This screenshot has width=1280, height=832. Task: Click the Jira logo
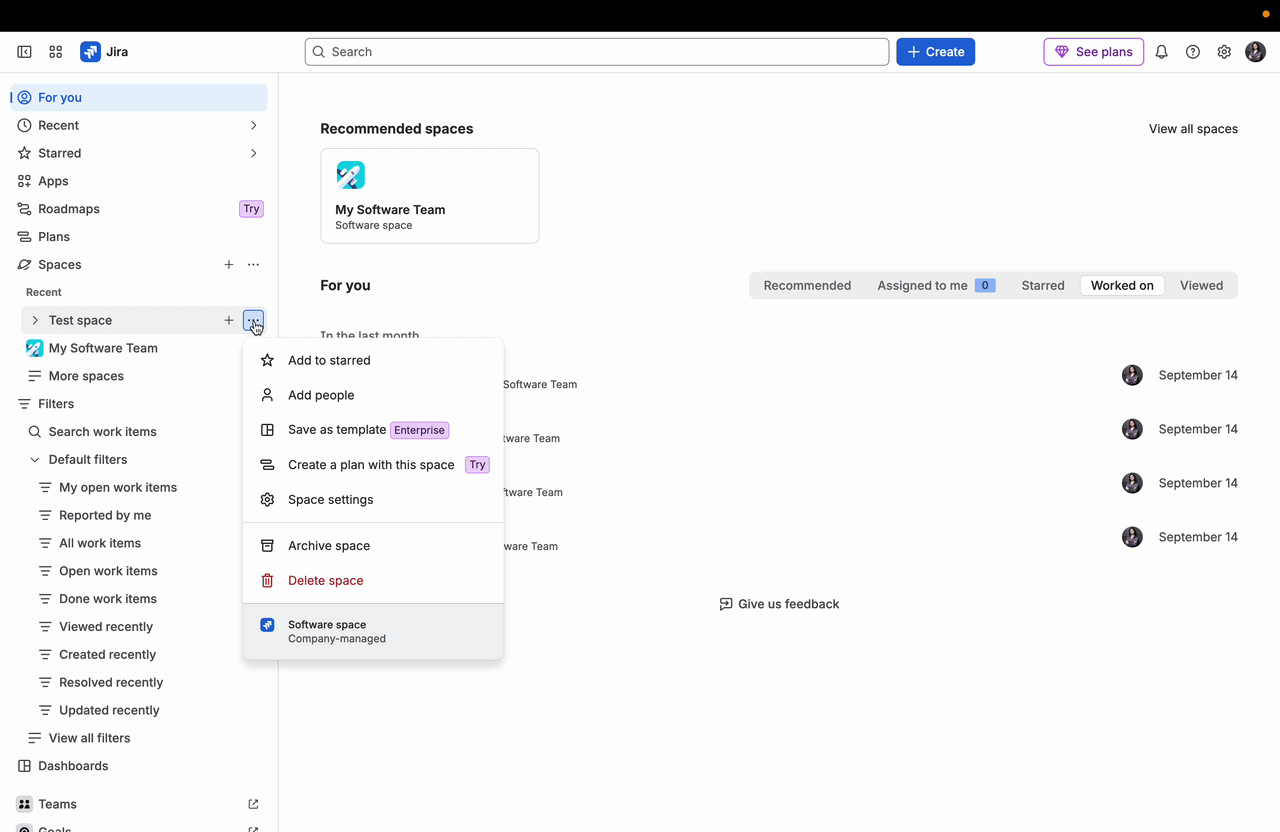click(104, 52)
